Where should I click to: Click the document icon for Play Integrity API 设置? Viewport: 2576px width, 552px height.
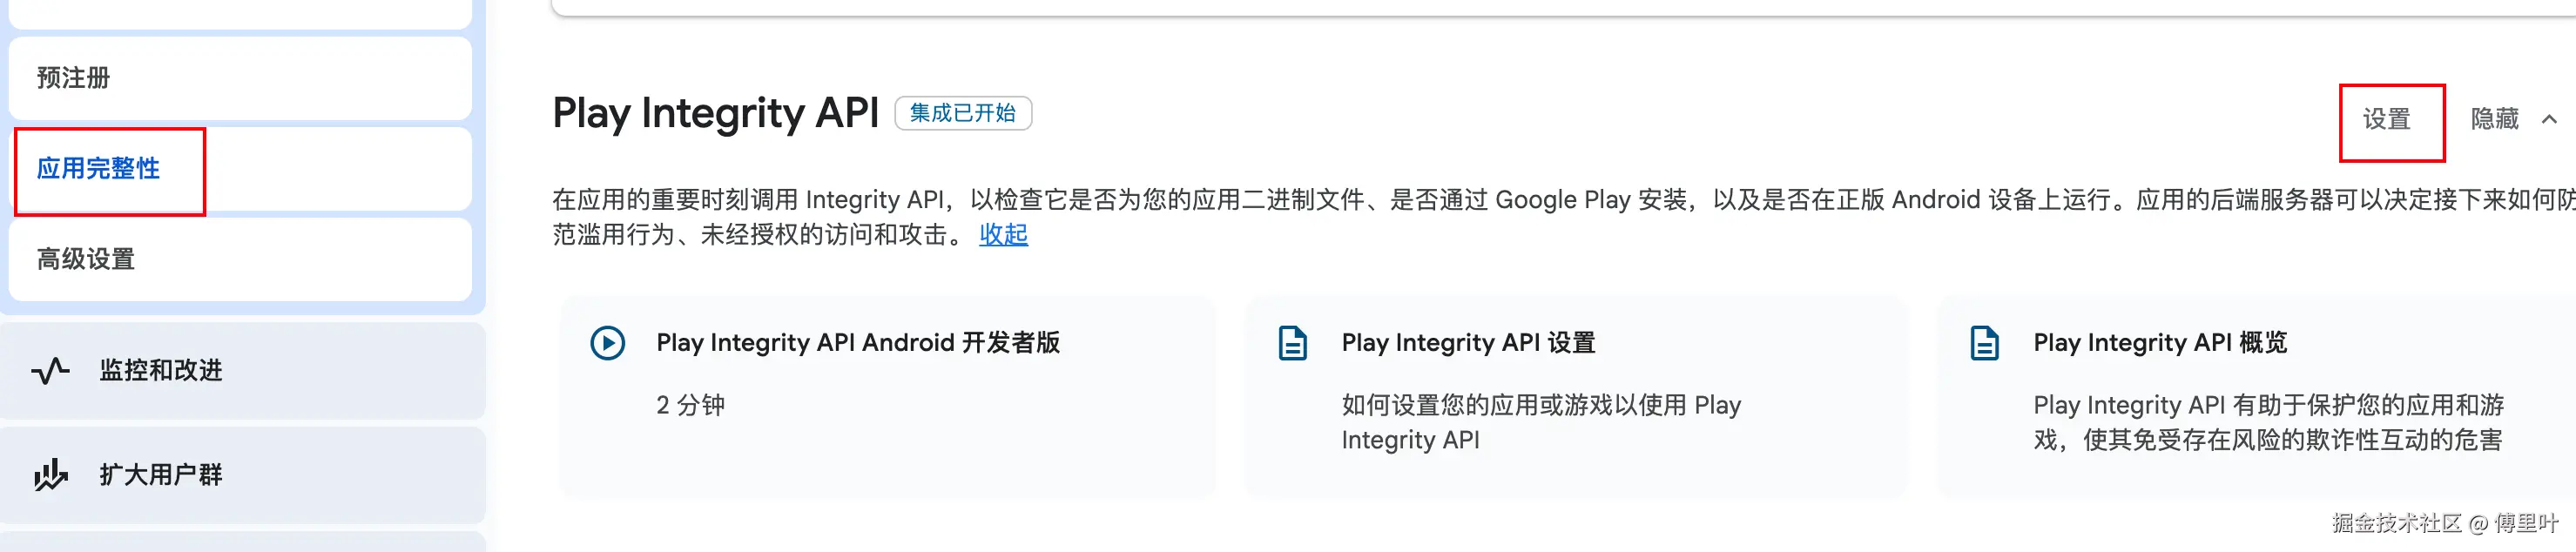tap(1292, 343)
